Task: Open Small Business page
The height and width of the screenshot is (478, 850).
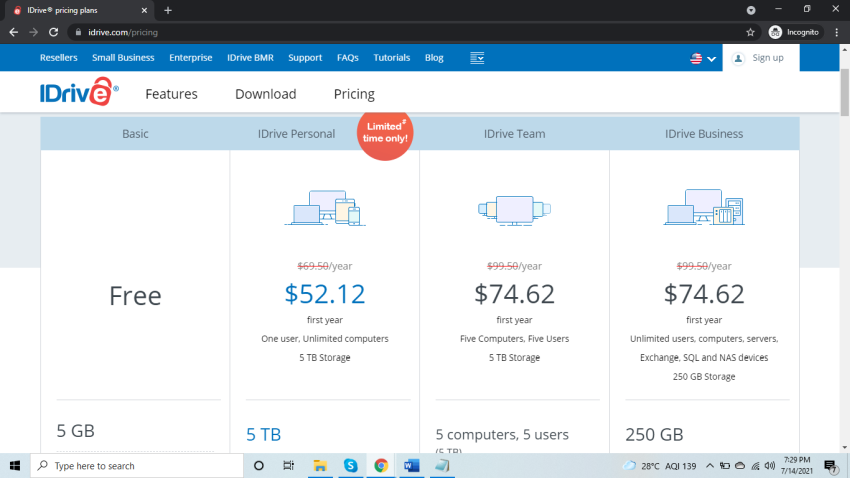Action: 123,57
